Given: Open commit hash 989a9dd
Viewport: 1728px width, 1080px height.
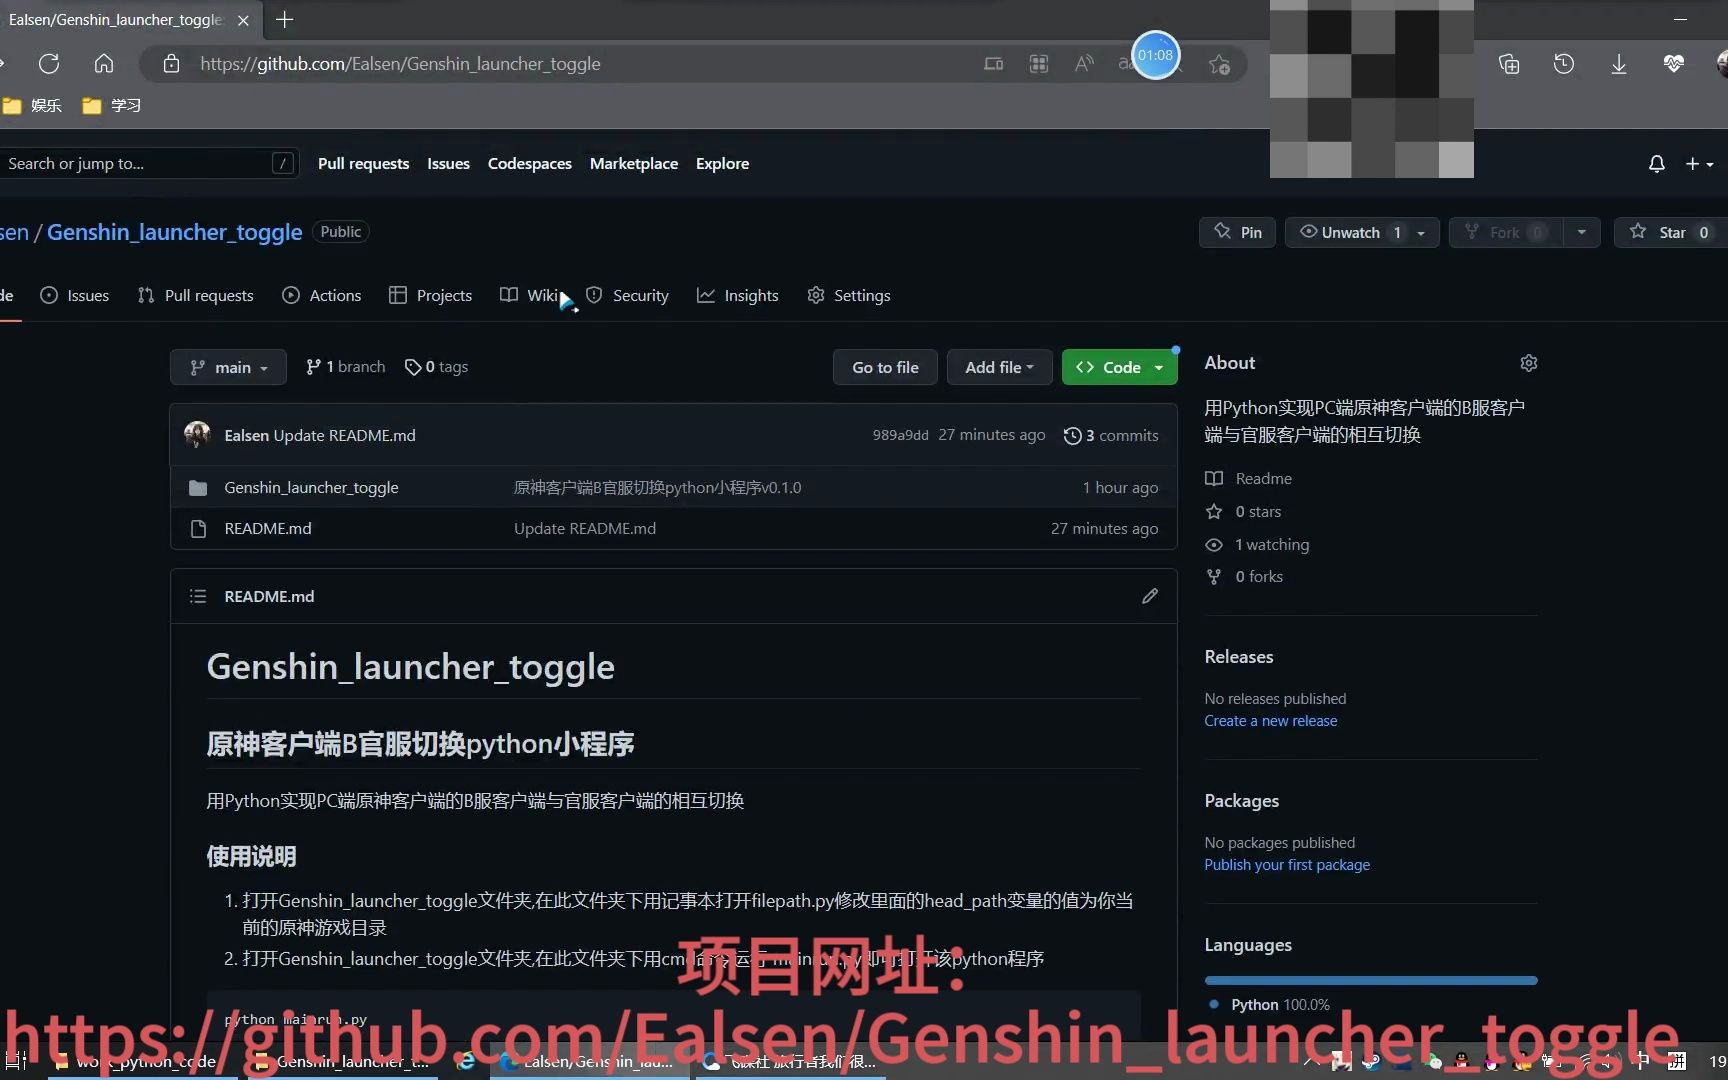Looking at the screenshot, I should [900, 435].
